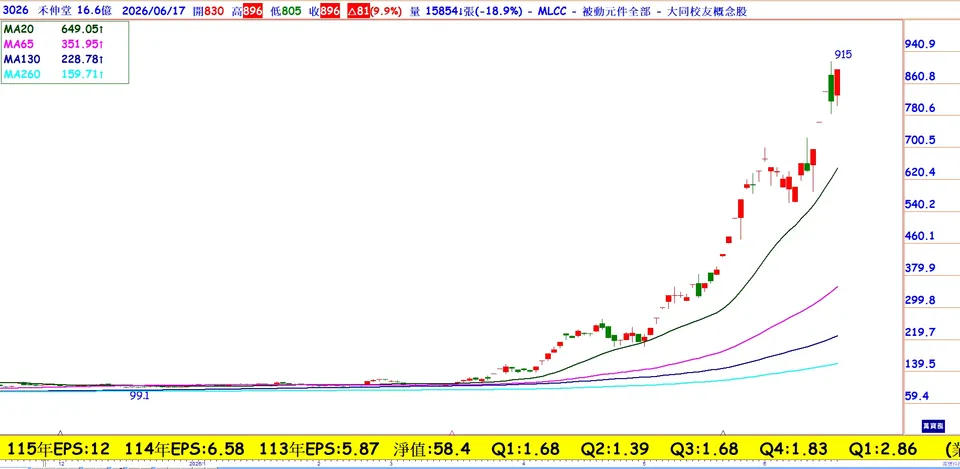Click the stock name 禾伸堂

coord(54,11)
